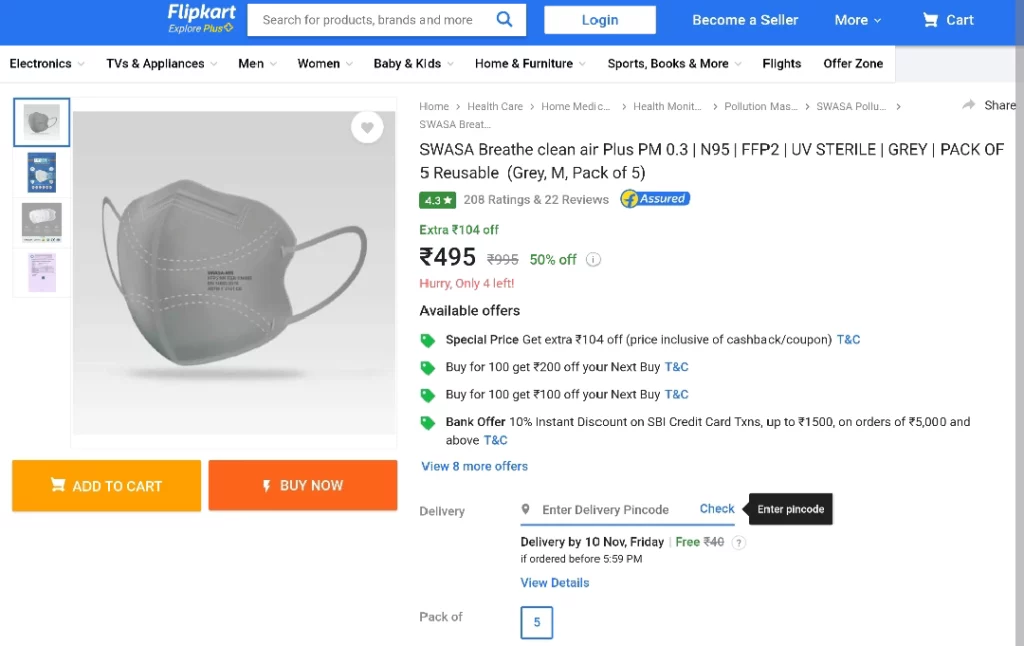Select pack of 5 option
The height and width of the screenshot is (646, 1024).
coord(536,622)
